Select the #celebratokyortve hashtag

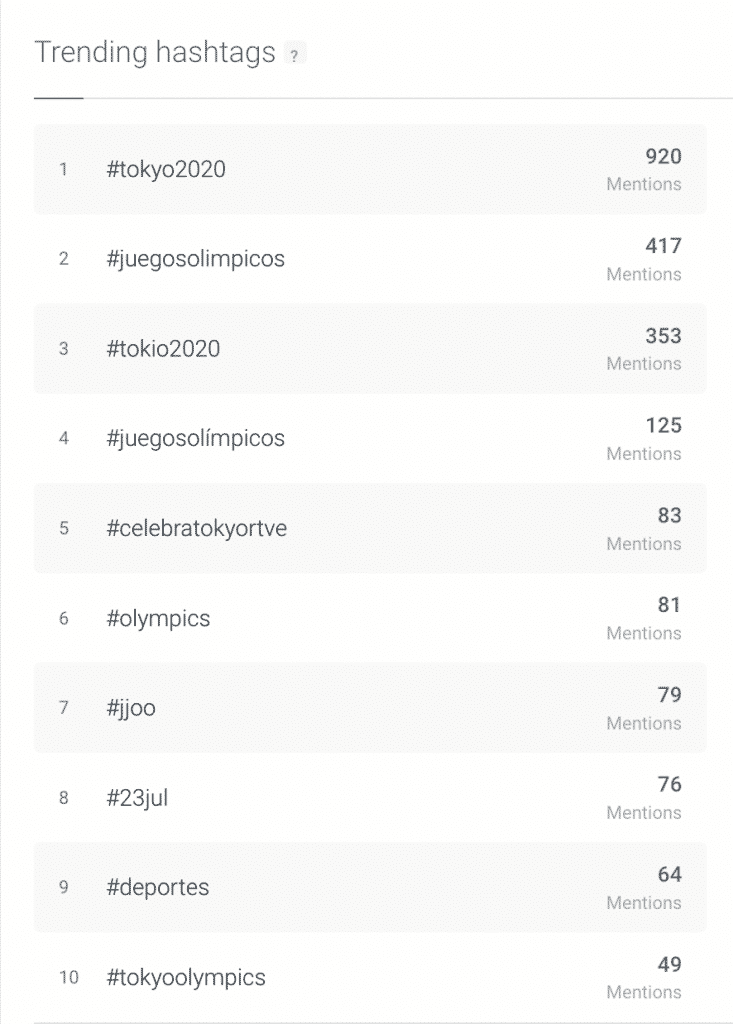(196, 529)
